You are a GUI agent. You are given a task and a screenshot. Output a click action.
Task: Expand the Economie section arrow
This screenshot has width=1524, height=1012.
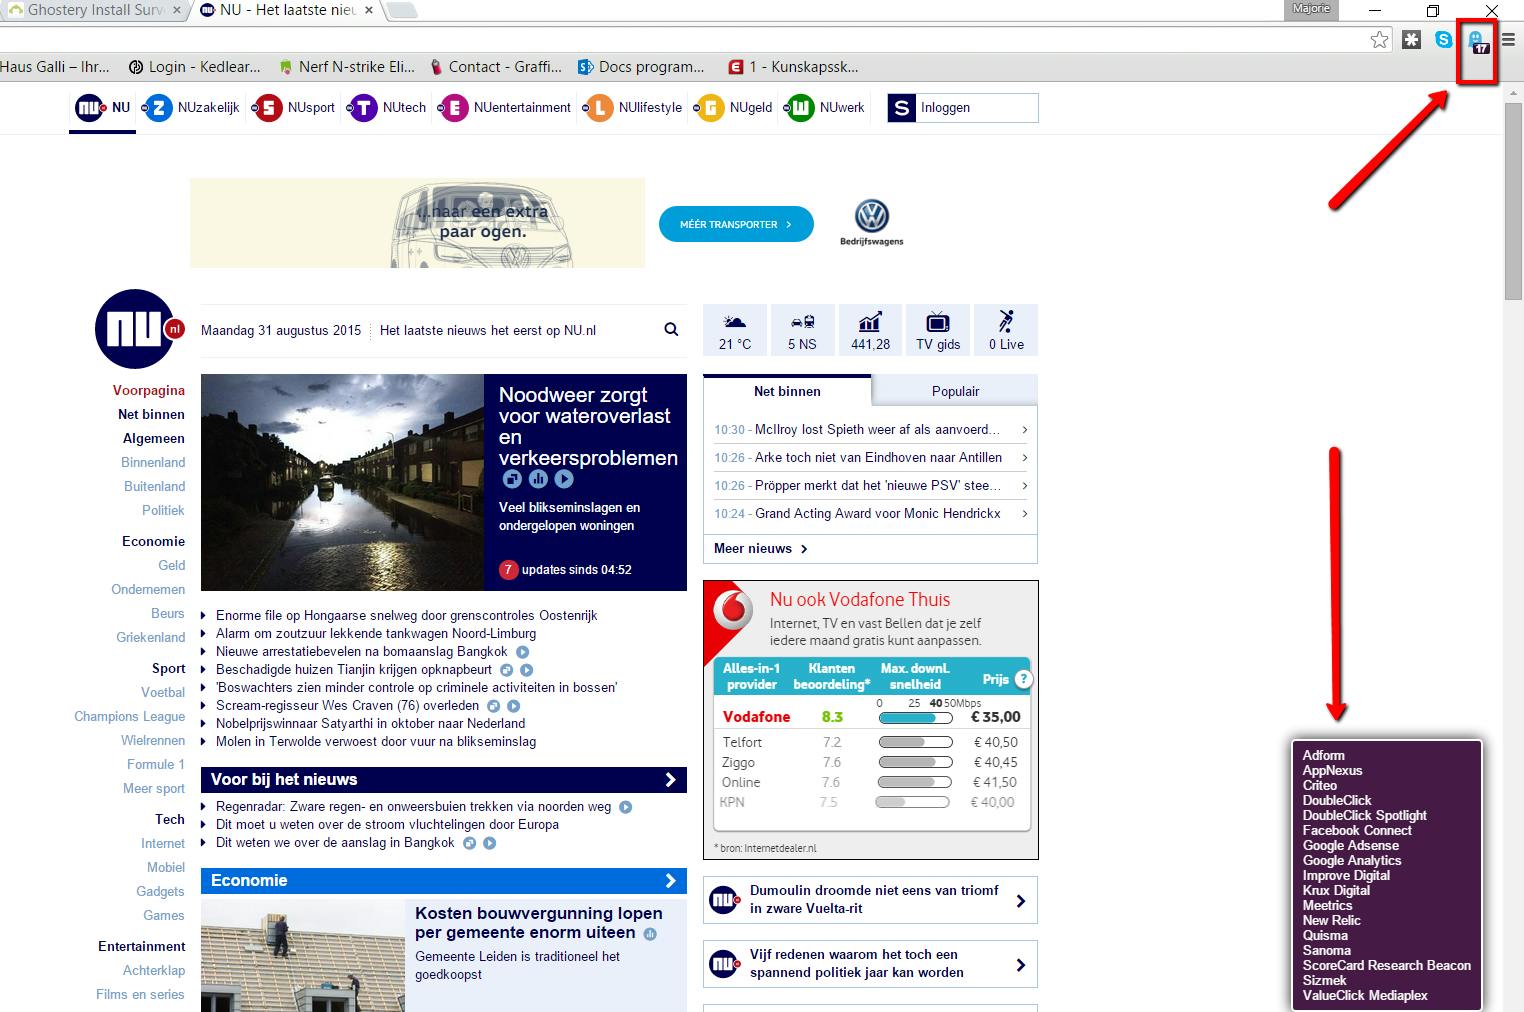tap(670, 881)
